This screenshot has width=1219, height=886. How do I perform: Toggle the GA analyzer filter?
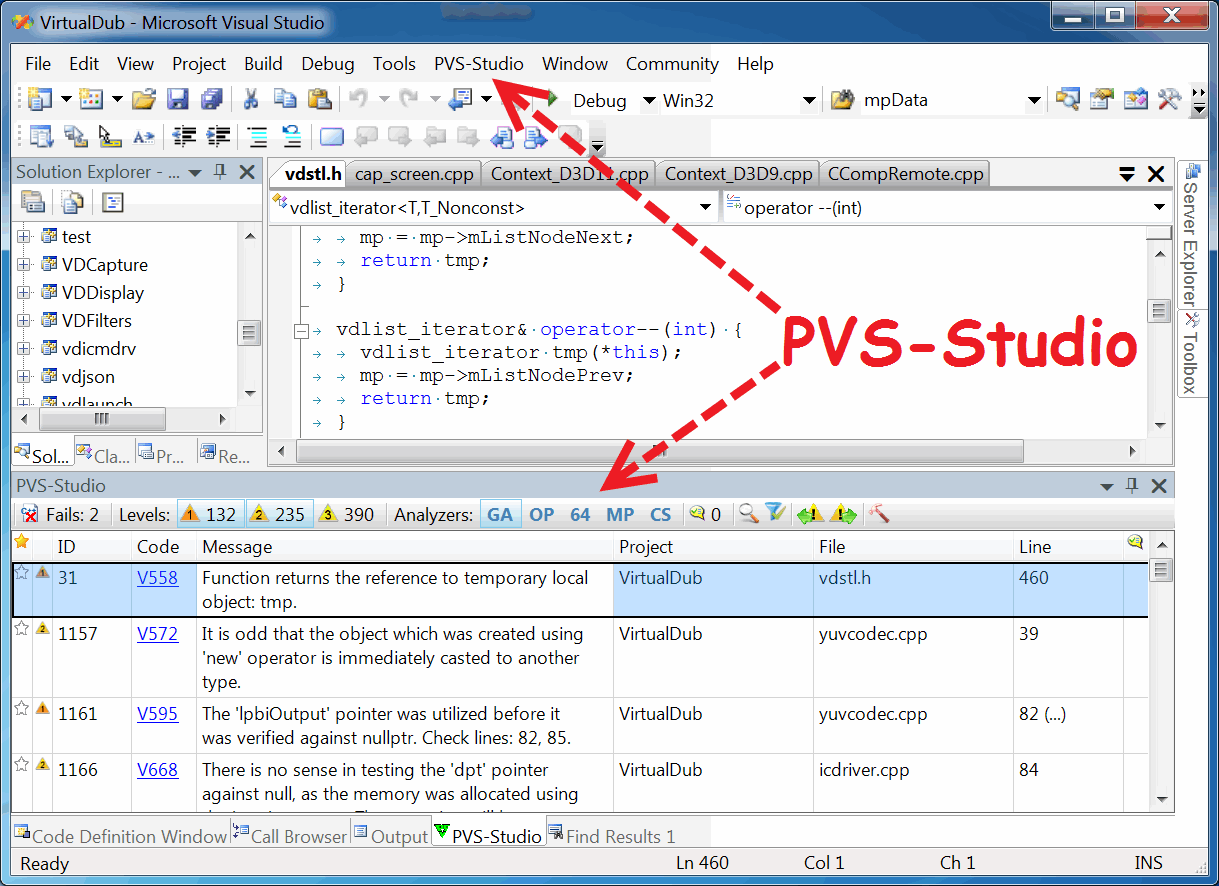(500, 515)
